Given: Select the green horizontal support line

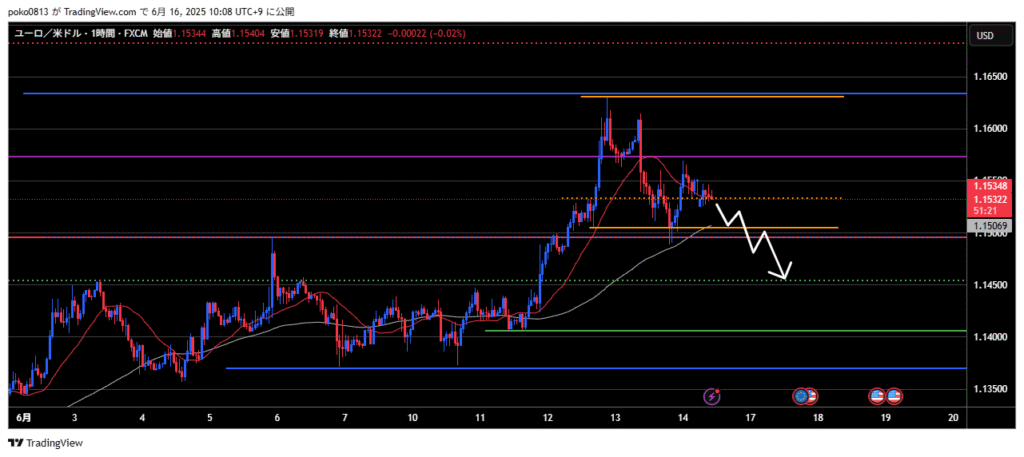Looking at the screenshot, I should pos(700,330).
